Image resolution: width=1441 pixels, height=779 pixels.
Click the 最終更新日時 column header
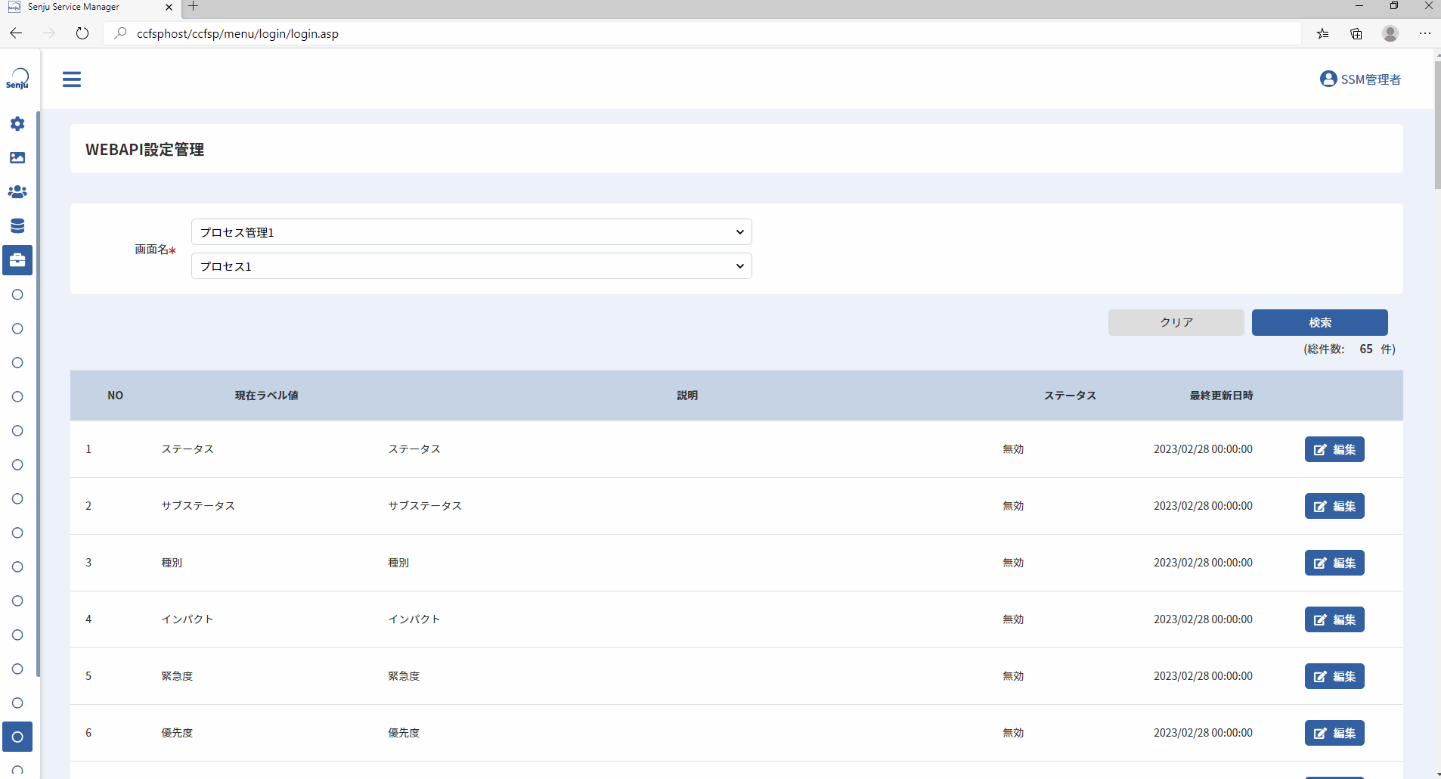coord(1221,395)
